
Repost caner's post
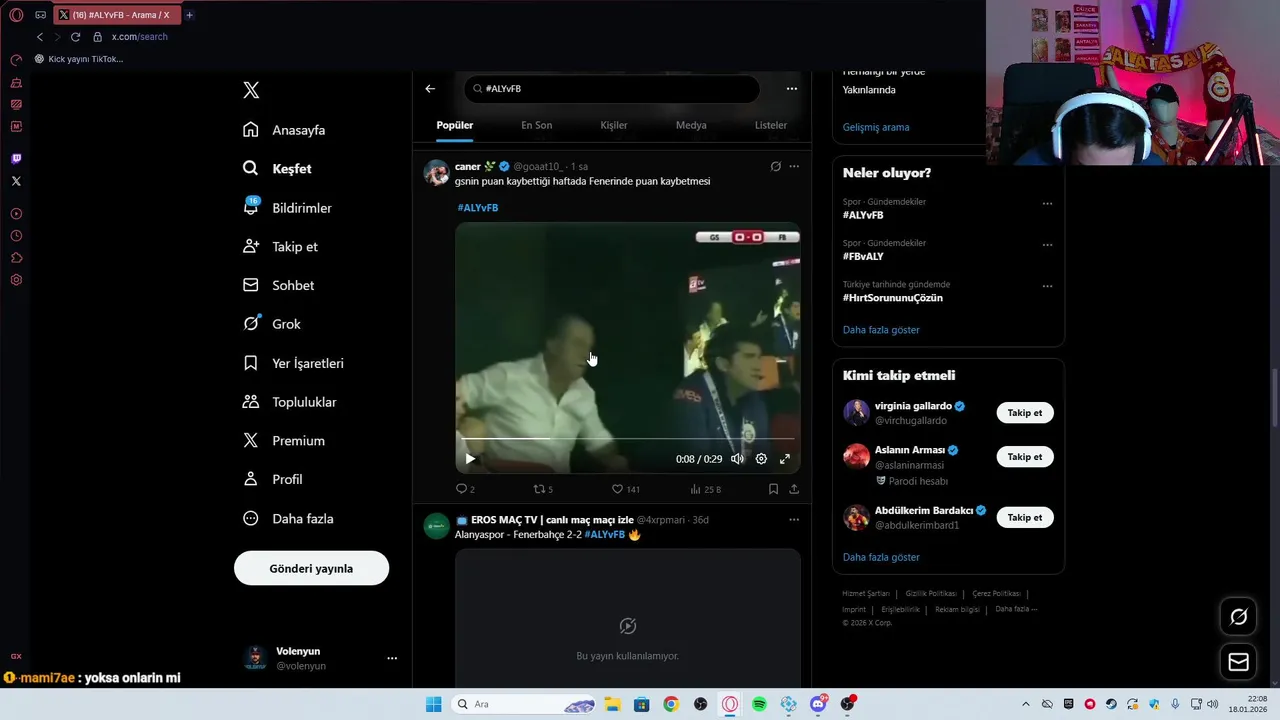coord(543,489)
